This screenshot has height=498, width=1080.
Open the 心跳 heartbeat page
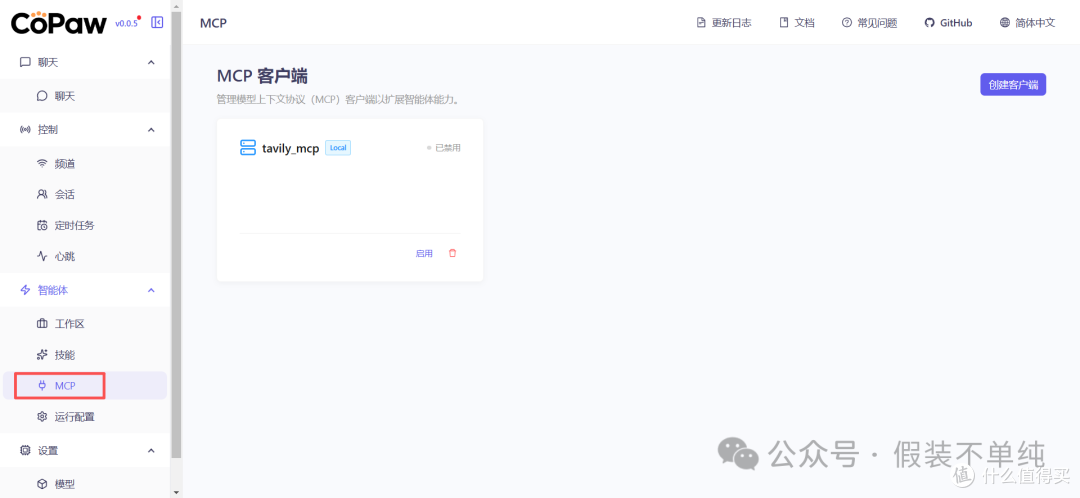(x=85, y=256)
